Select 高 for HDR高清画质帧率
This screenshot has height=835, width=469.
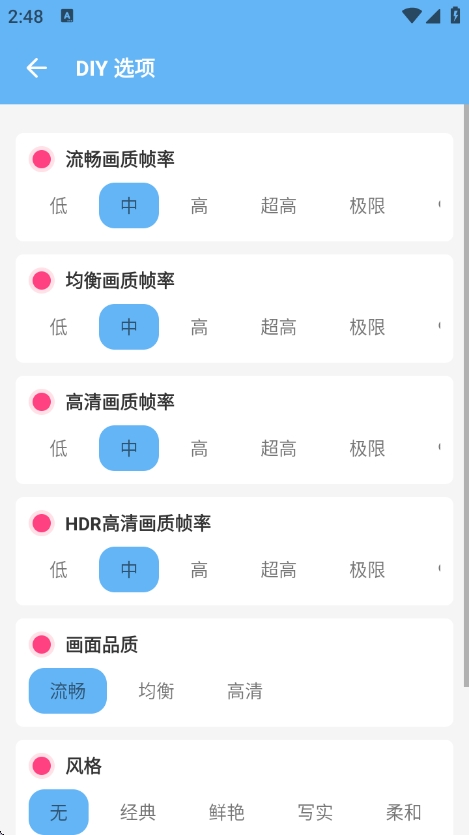(x=199, y=570)
